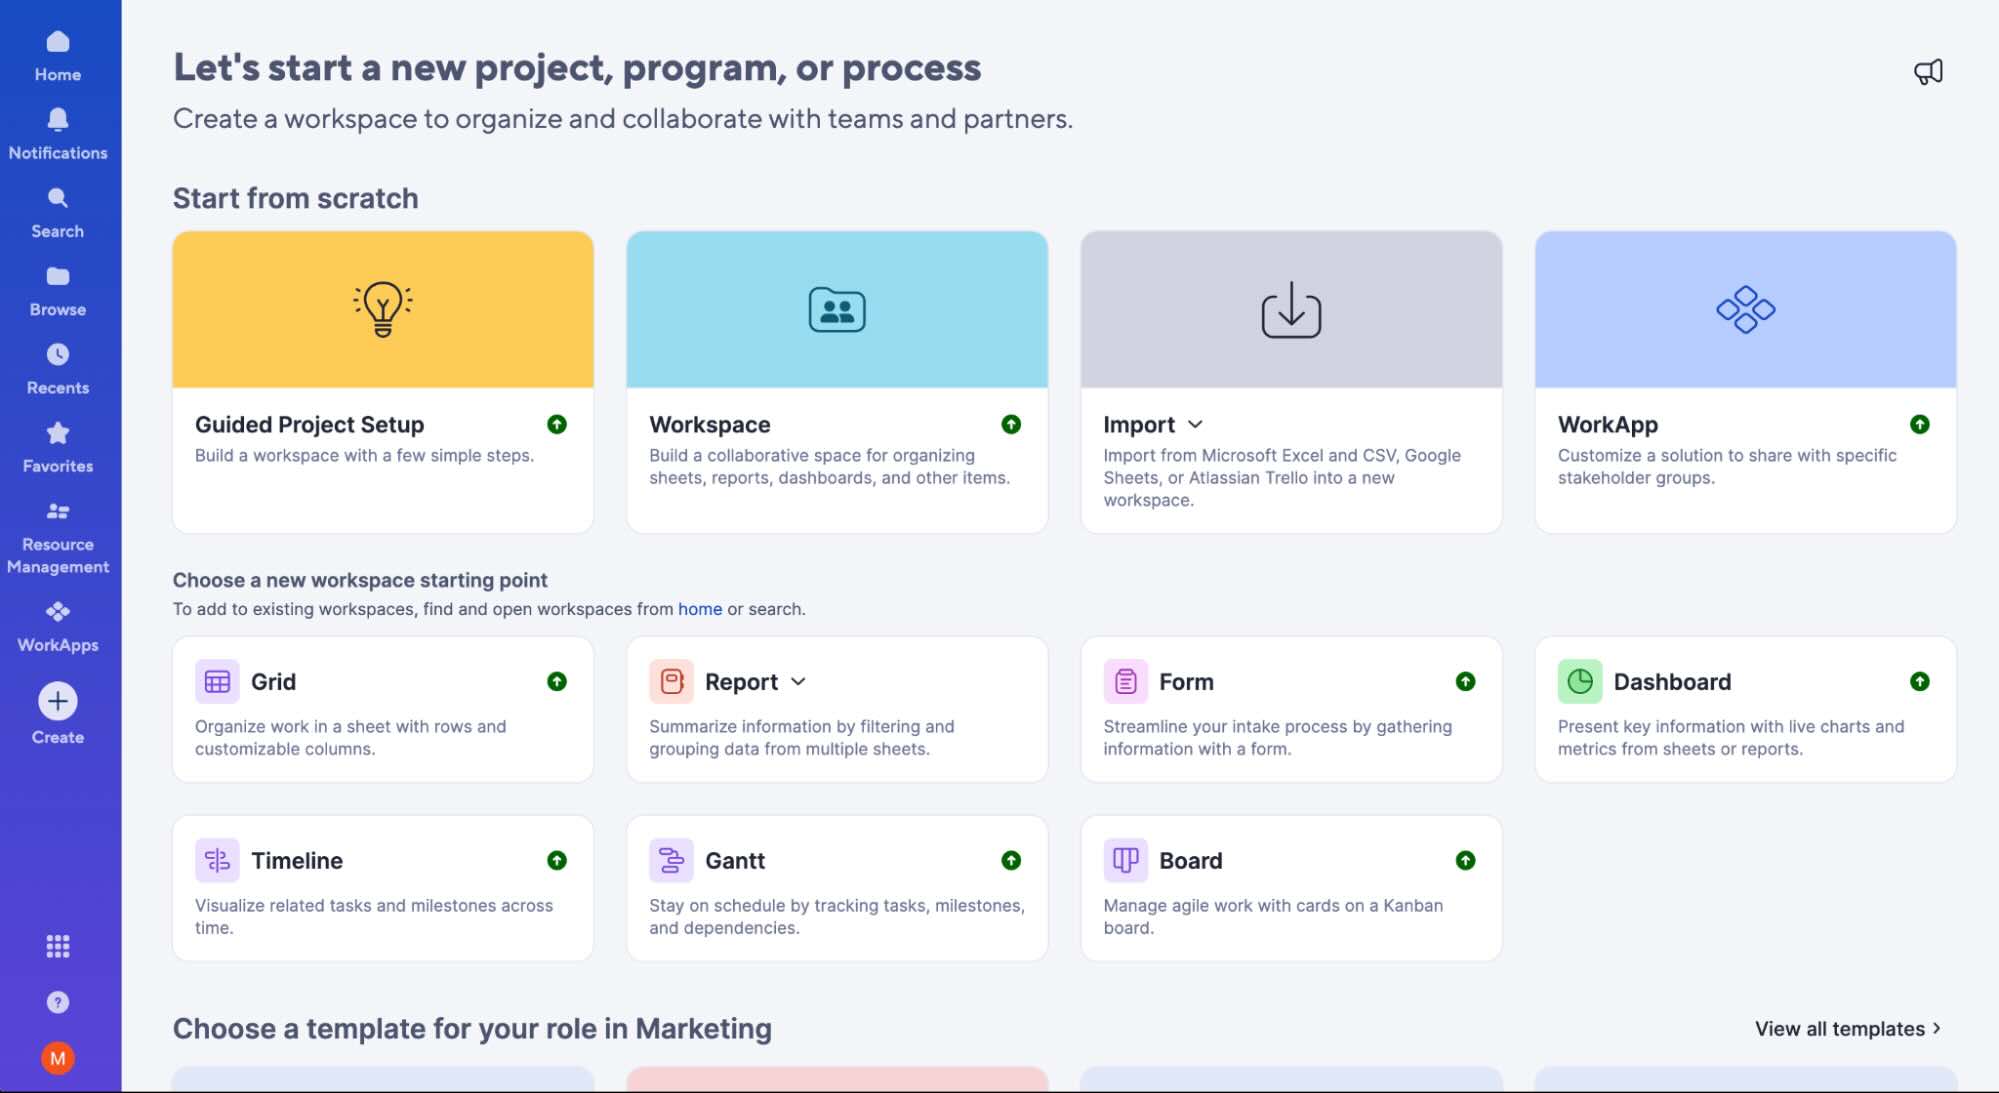
Task: Open Resource Management in sidebar
Action: tap(58, 538)
